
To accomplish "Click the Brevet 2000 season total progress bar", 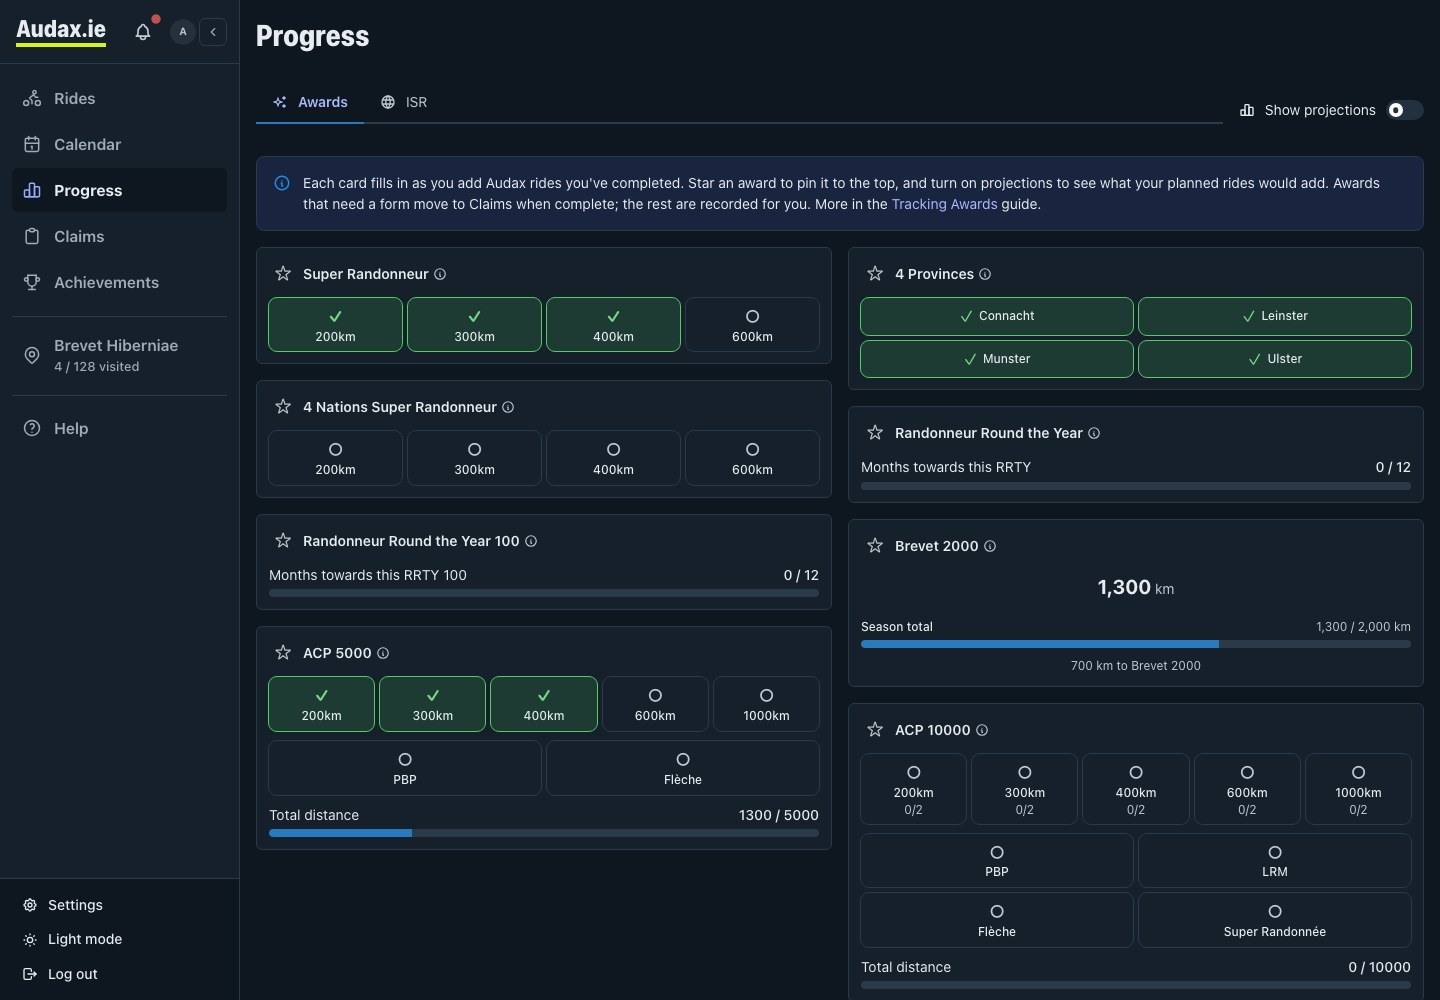I will pos(1136,644).
